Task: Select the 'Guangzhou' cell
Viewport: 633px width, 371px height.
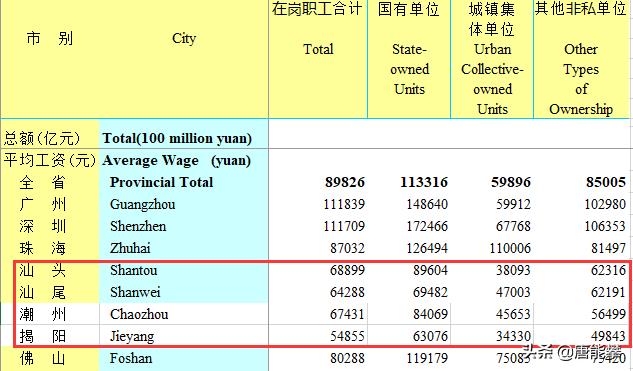Action: (x=143, y=204)
